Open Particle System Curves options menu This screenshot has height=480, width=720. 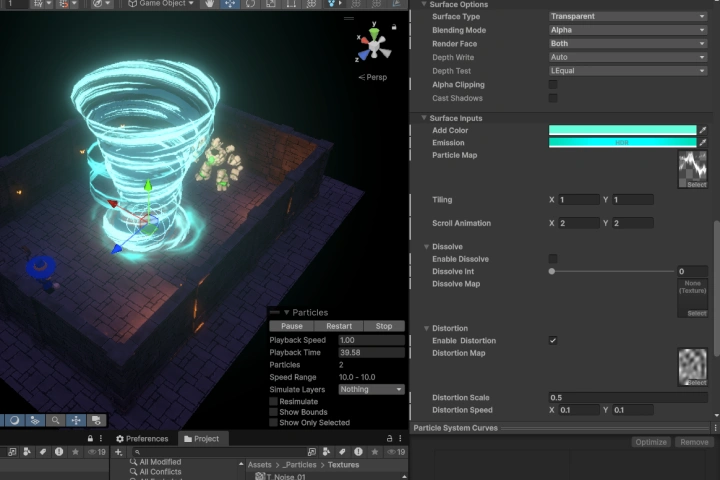[715, 428]
